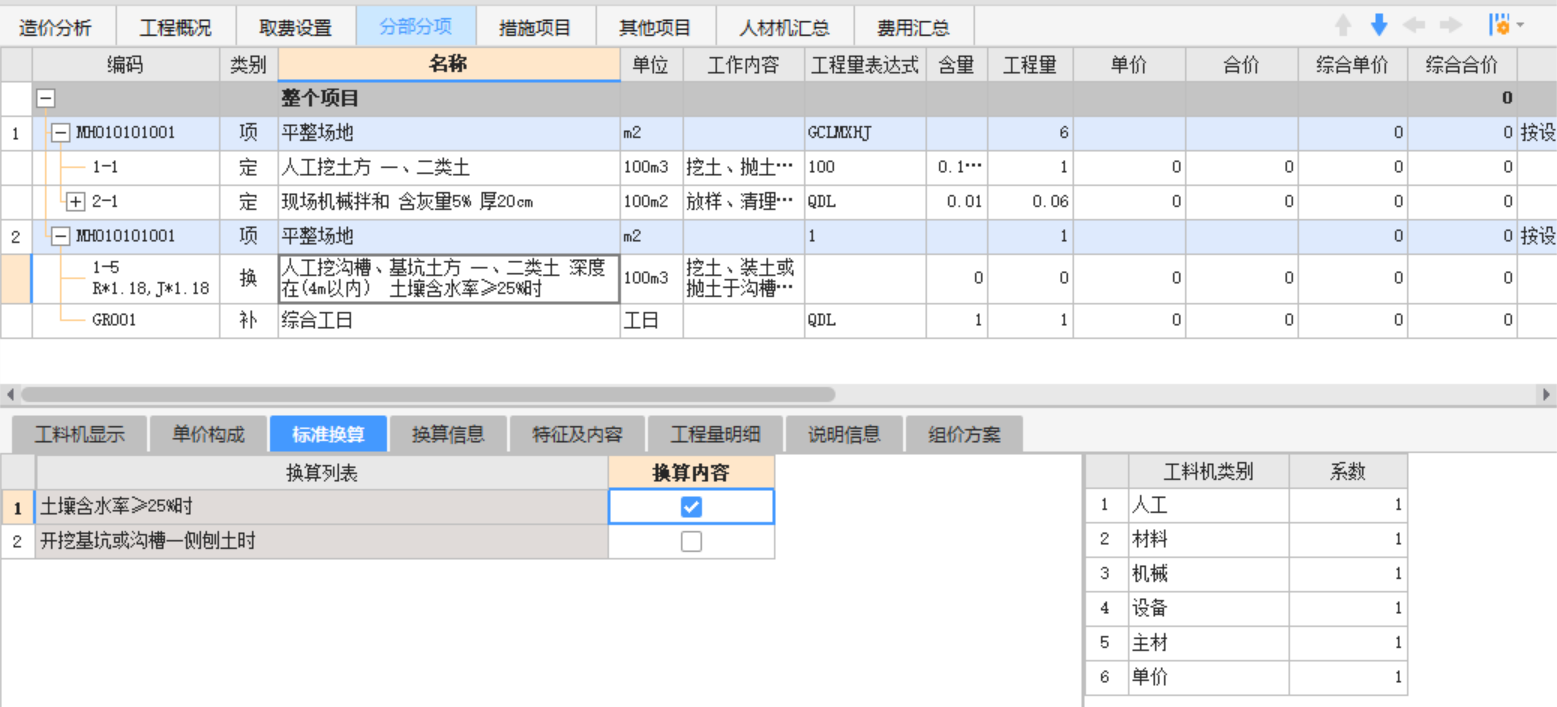
Task: Toggle the checked 换算内容 checkbox off
Action: [x=690, y=506]
